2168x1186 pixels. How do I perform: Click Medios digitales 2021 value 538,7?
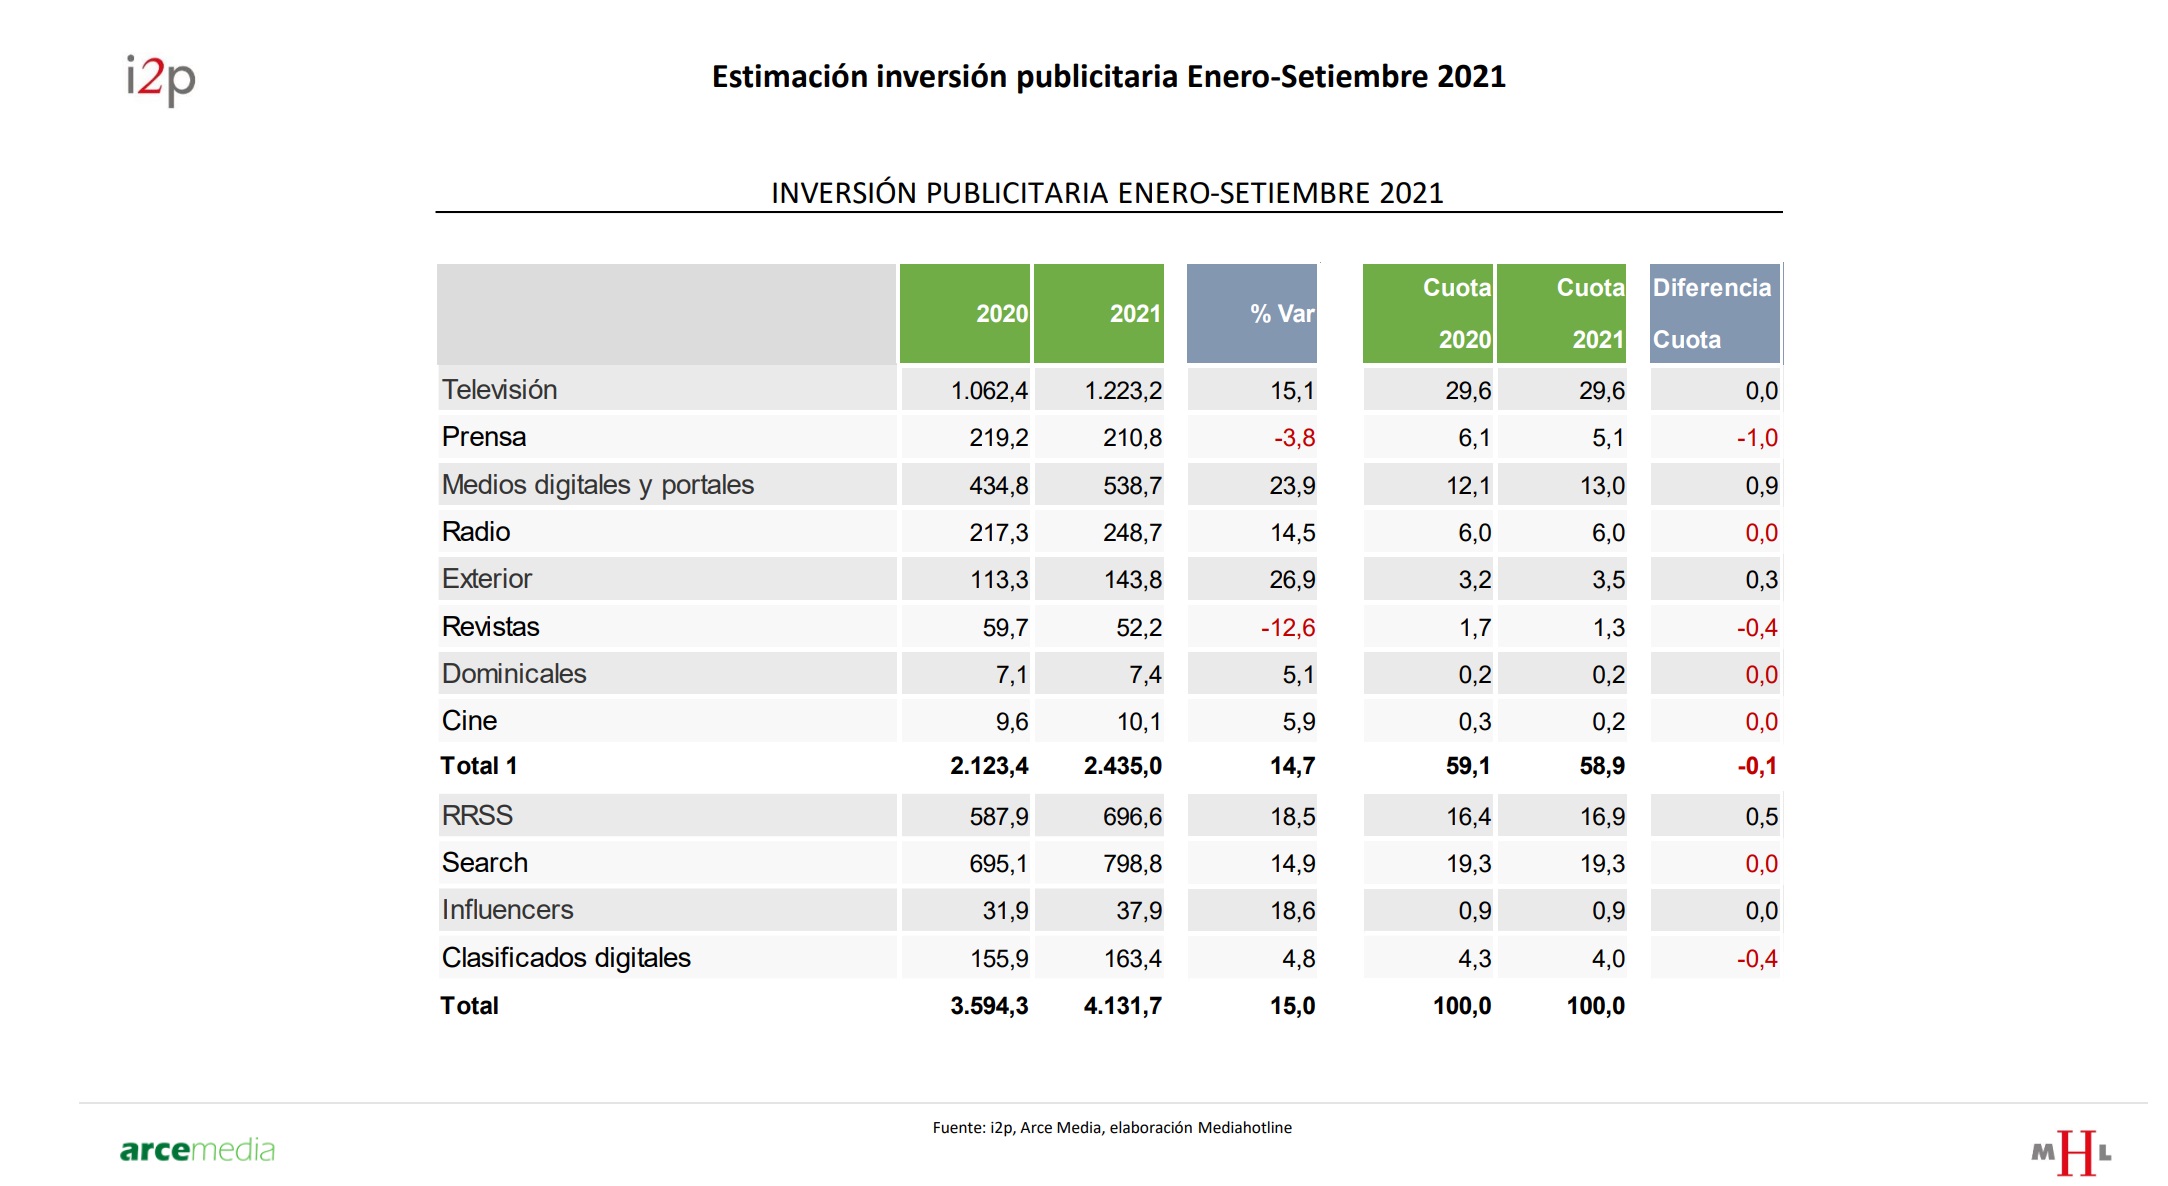(x=1132, y=486)
